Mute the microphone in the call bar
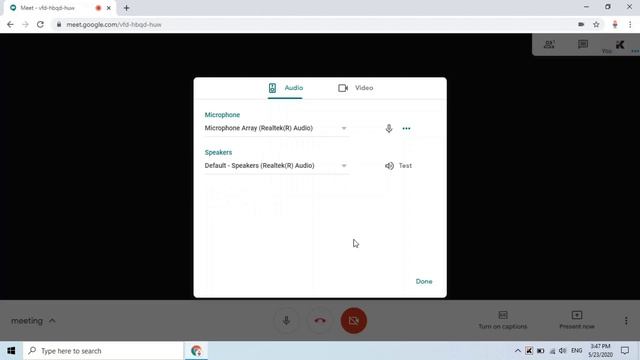The width and height of the screenshot is (640, 360). point(286,320)
